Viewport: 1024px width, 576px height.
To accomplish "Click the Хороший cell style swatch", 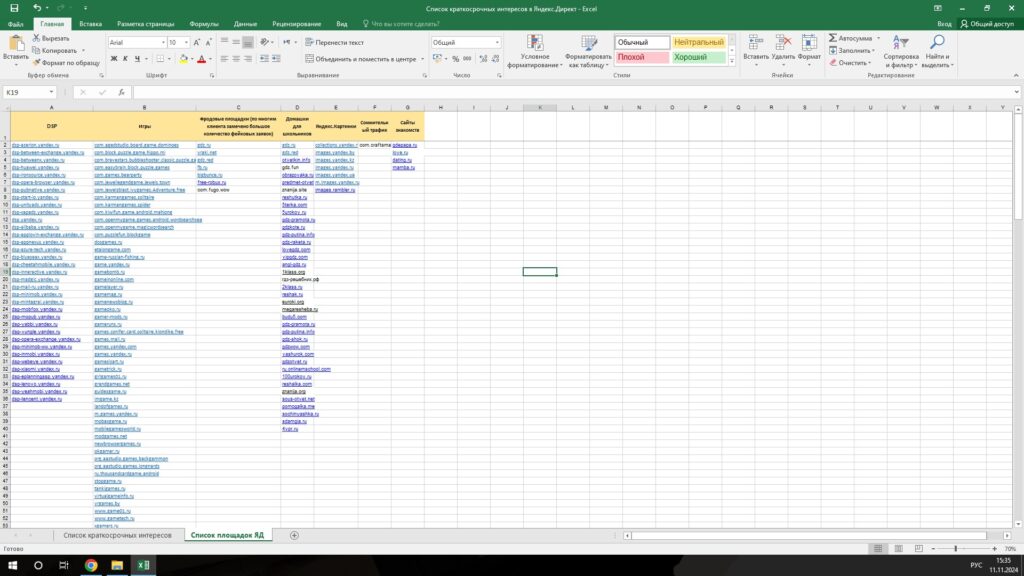I will point(699,57).
